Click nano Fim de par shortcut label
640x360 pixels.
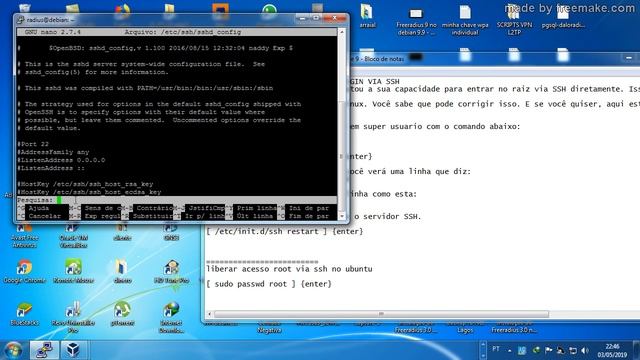[x=309, y=216]
